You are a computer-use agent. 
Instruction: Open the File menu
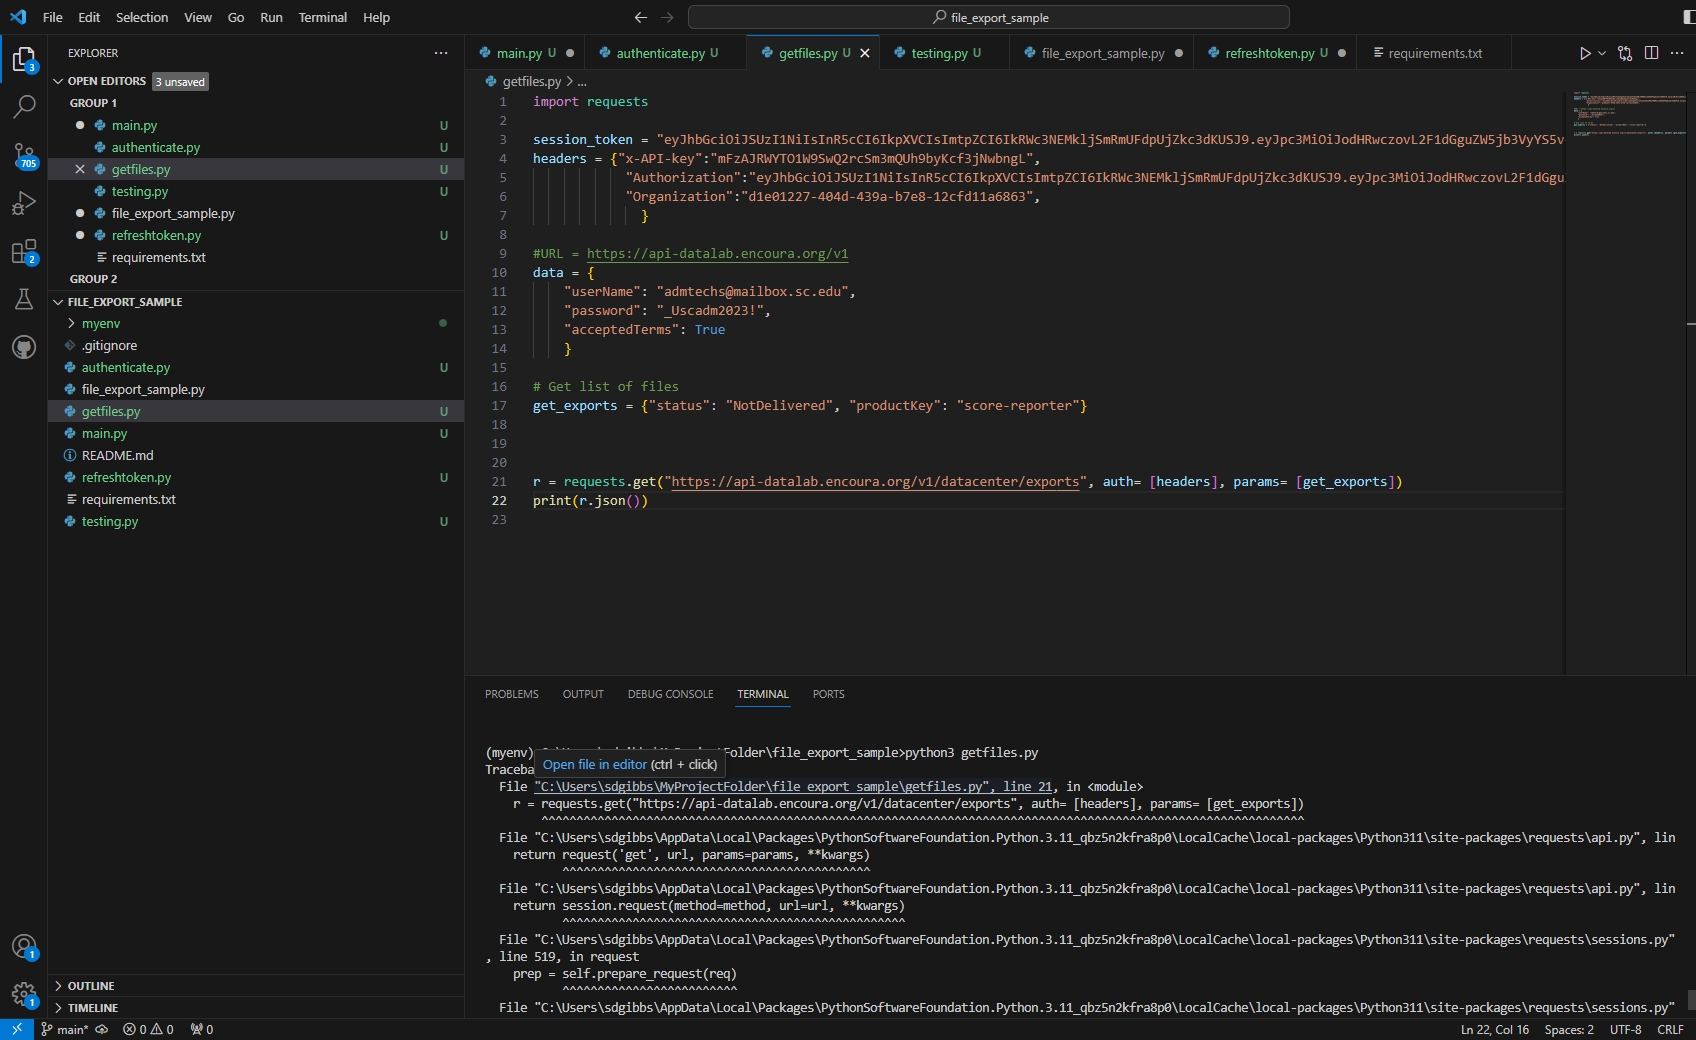coord(53,17)
